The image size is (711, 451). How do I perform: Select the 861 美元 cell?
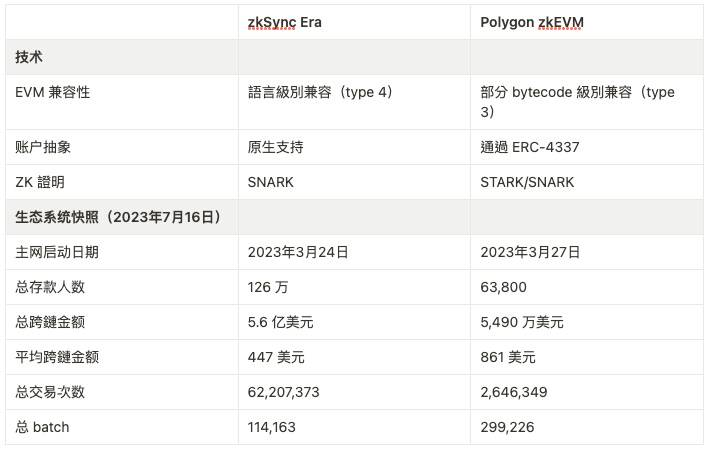[x=587, y=357]
